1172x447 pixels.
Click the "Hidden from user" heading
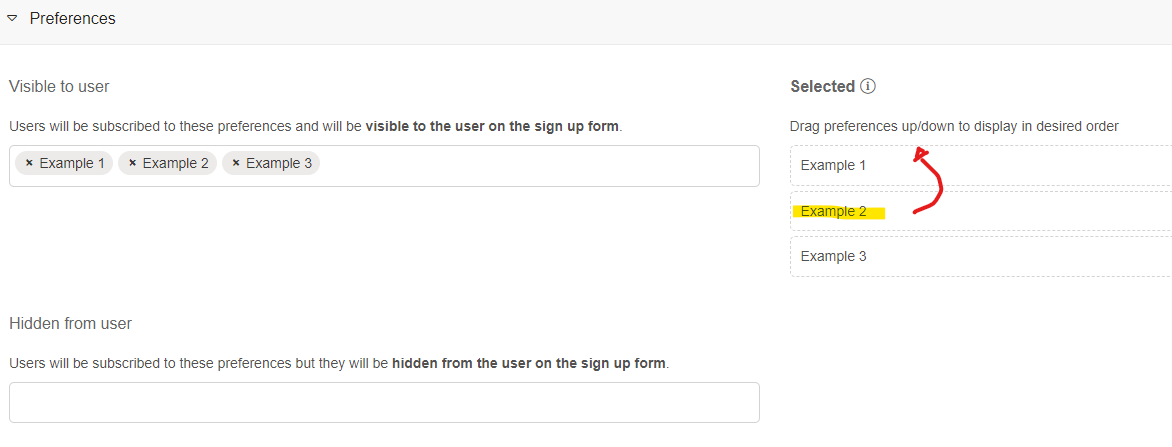point(70,323)
